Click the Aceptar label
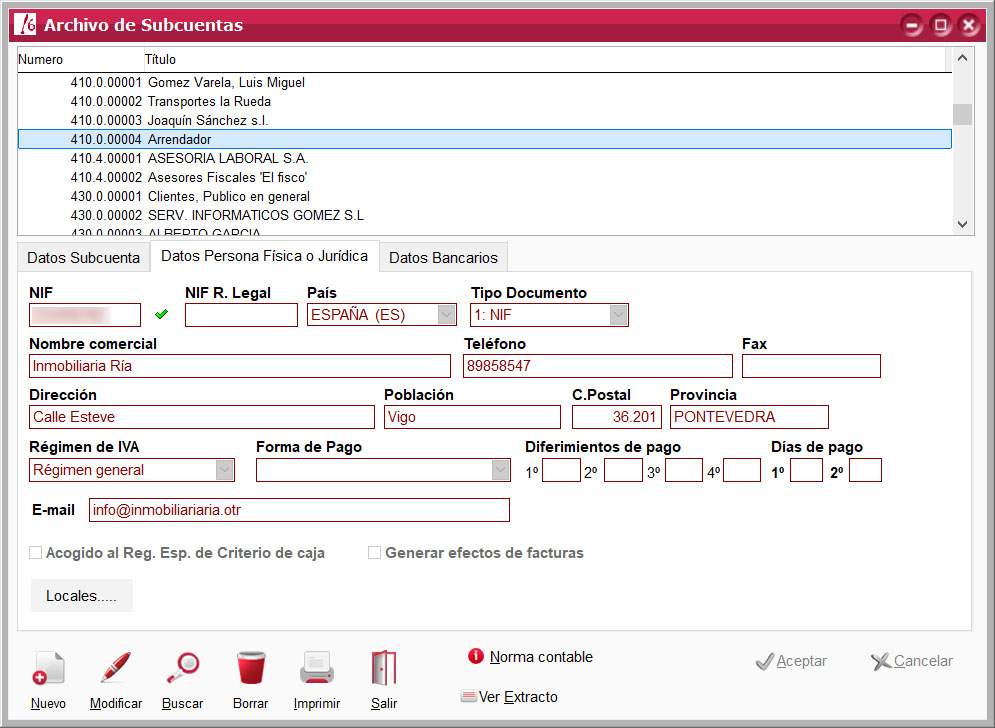Viewport: 995px width, 728px height. coord(802,661)
